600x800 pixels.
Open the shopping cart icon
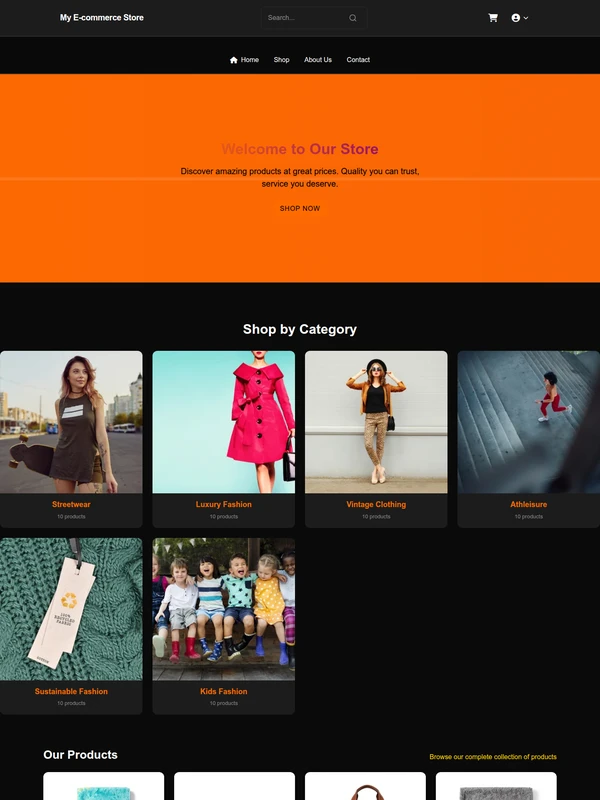(493, 18)
